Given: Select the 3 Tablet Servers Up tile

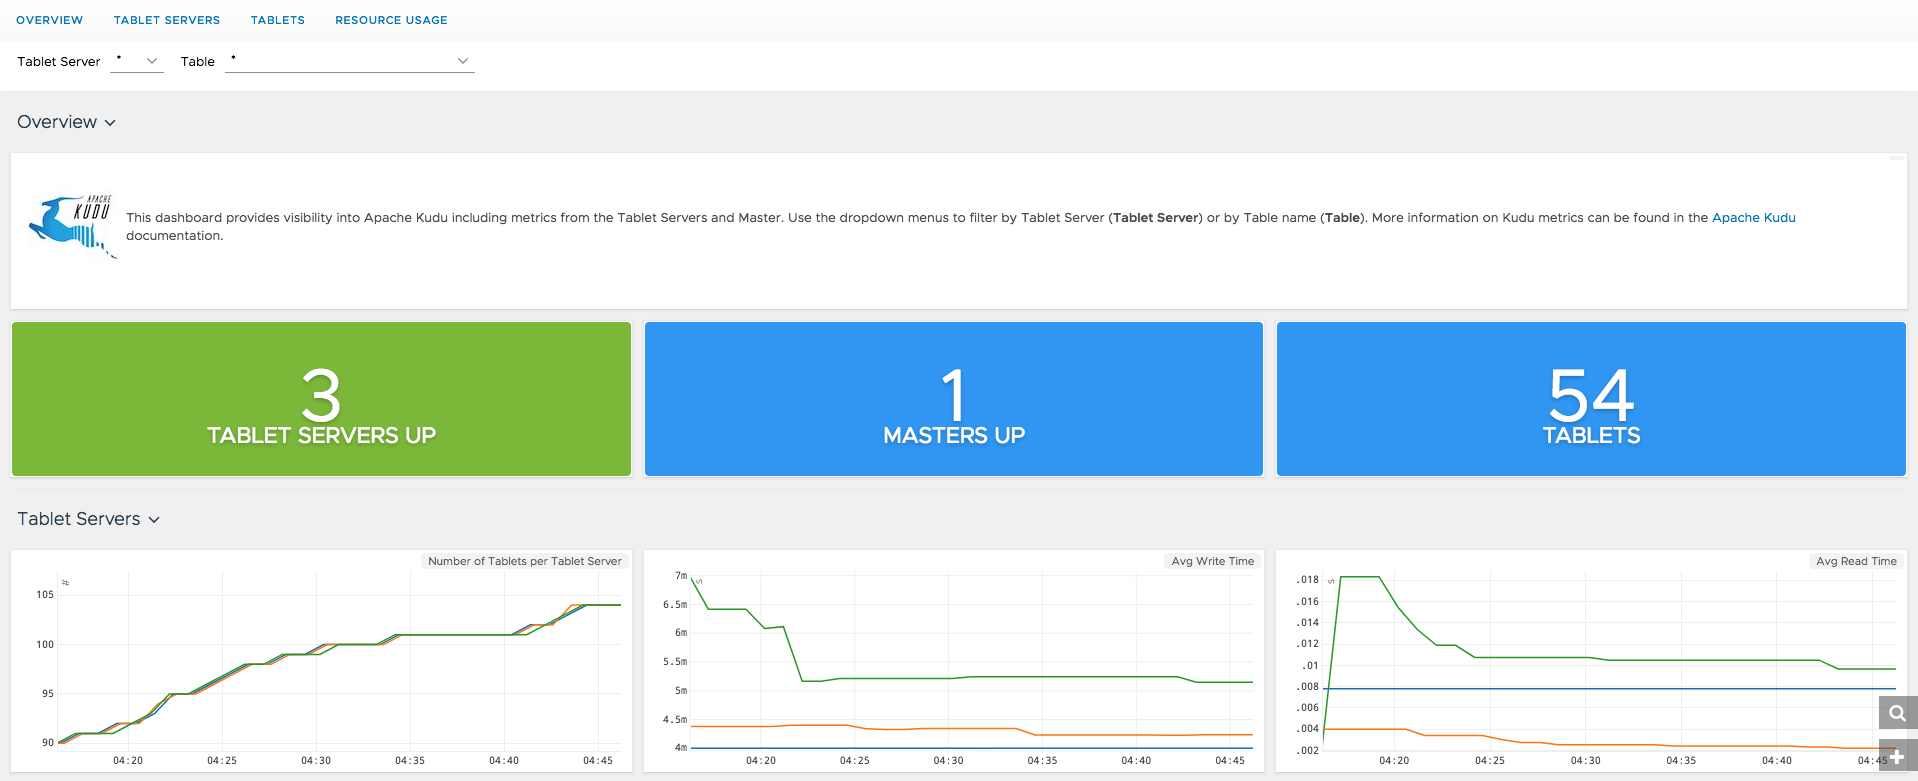Looking at the screenshot, I should coord(321,399).
